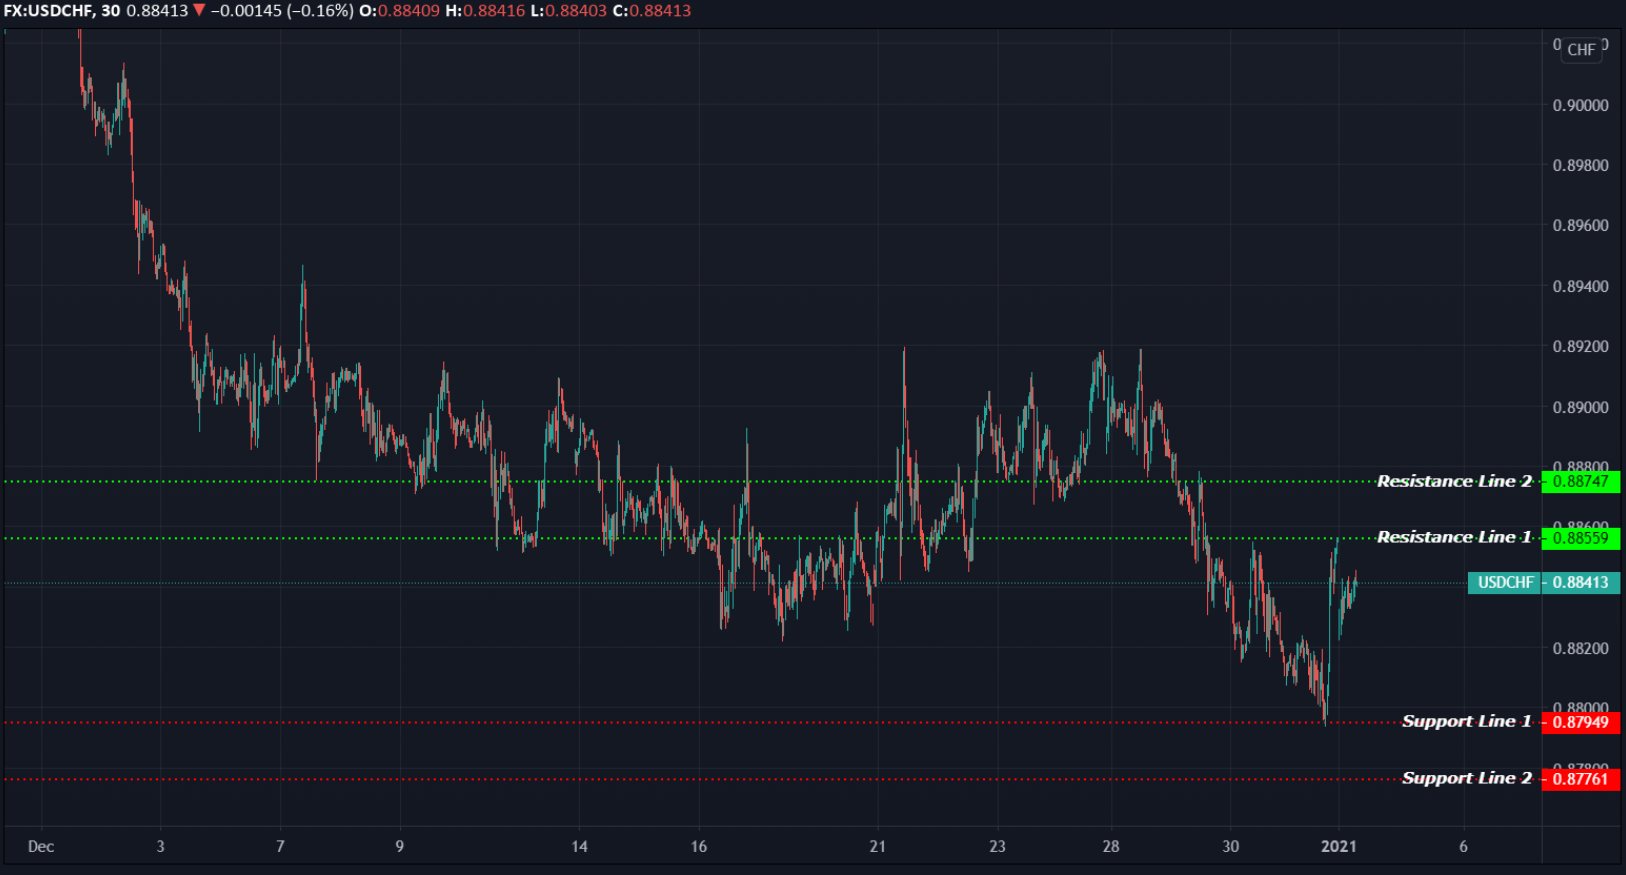Click the FX:USDCHF, 30 symbol title
Viewport: 1626px width, 875px height.
click(61, 11)
